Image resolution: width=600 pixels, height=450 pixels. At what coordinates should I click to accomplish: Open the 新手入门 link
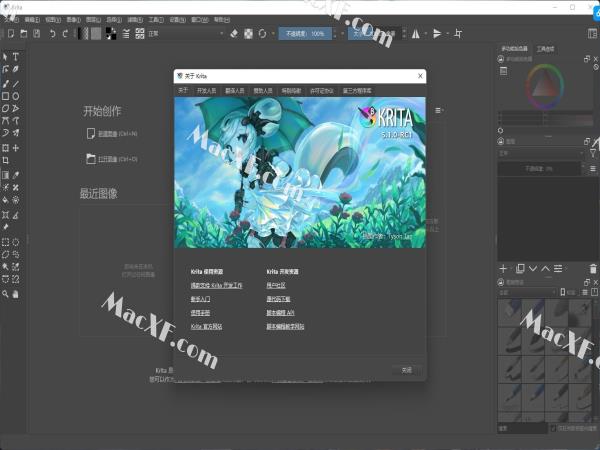point(200,299)
